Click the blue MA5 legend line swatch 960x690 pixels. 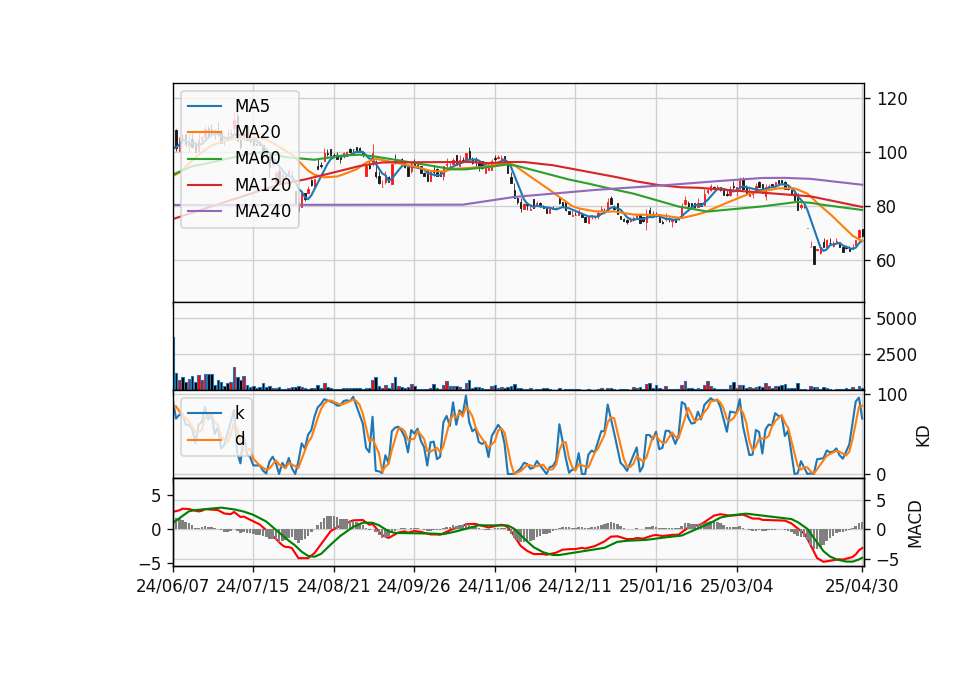coord(204,106)
